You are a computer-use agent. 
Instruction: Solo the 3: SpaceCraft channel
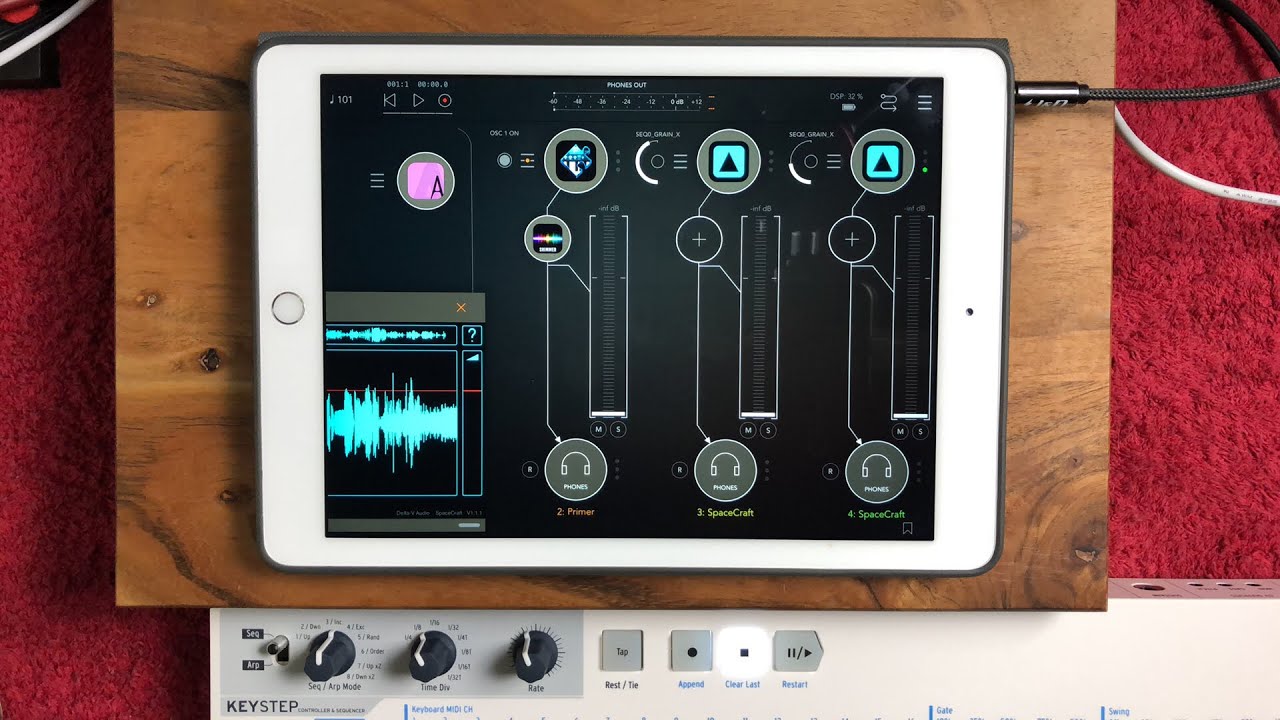pos(768,430)
